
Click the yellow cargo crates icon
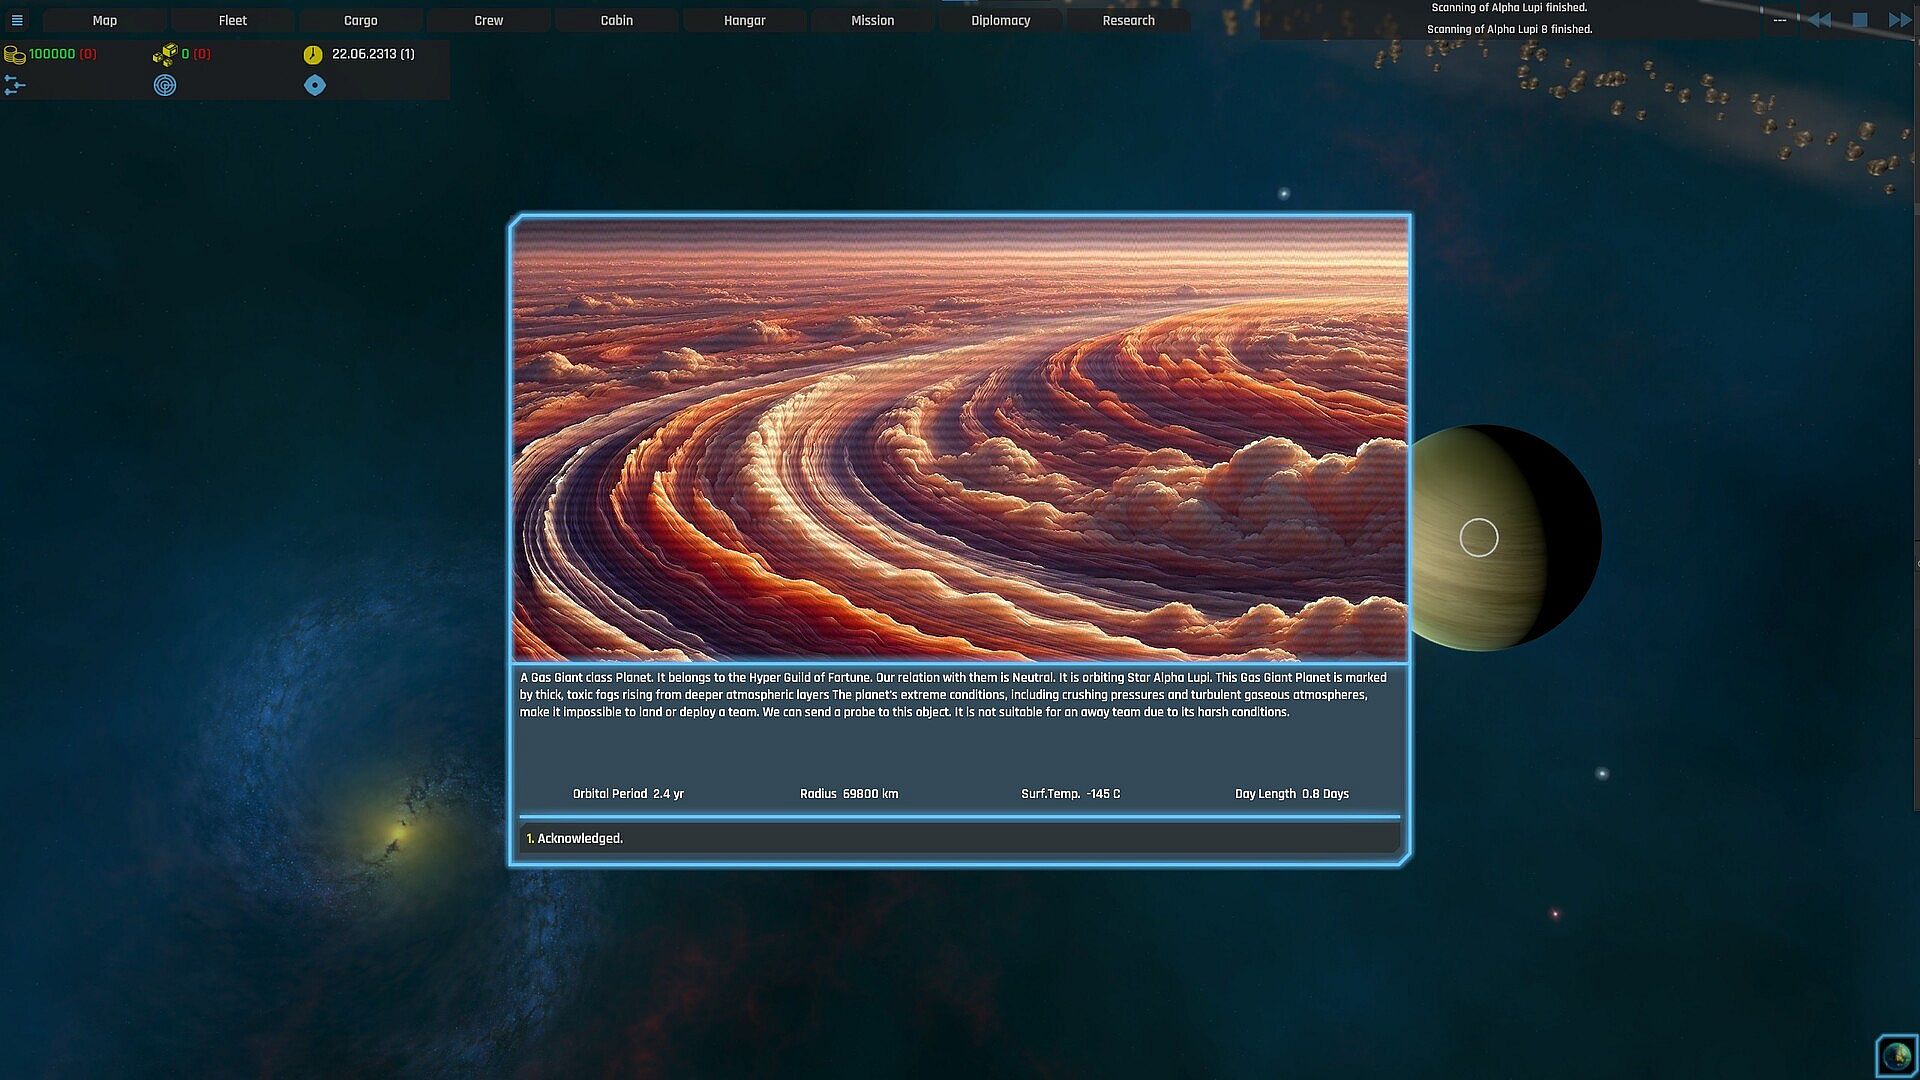coord(165,54)
